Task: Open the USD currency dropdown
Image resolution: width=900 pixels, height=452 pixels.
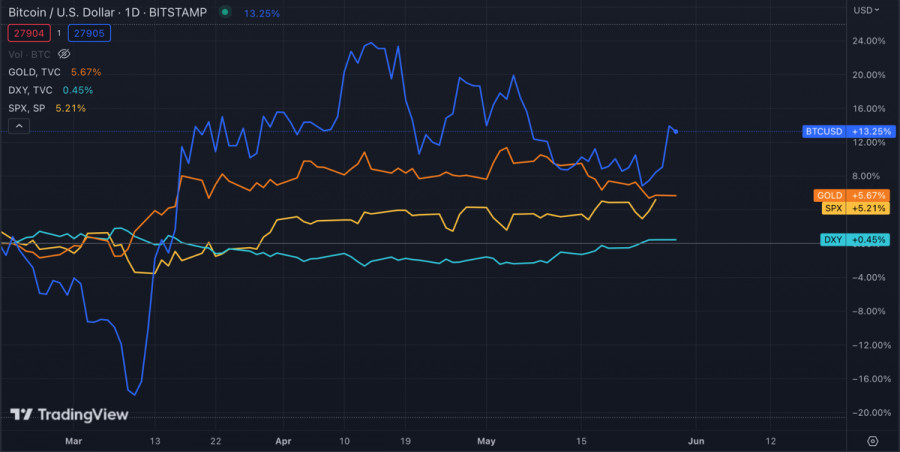Action: tap(866, 10)
